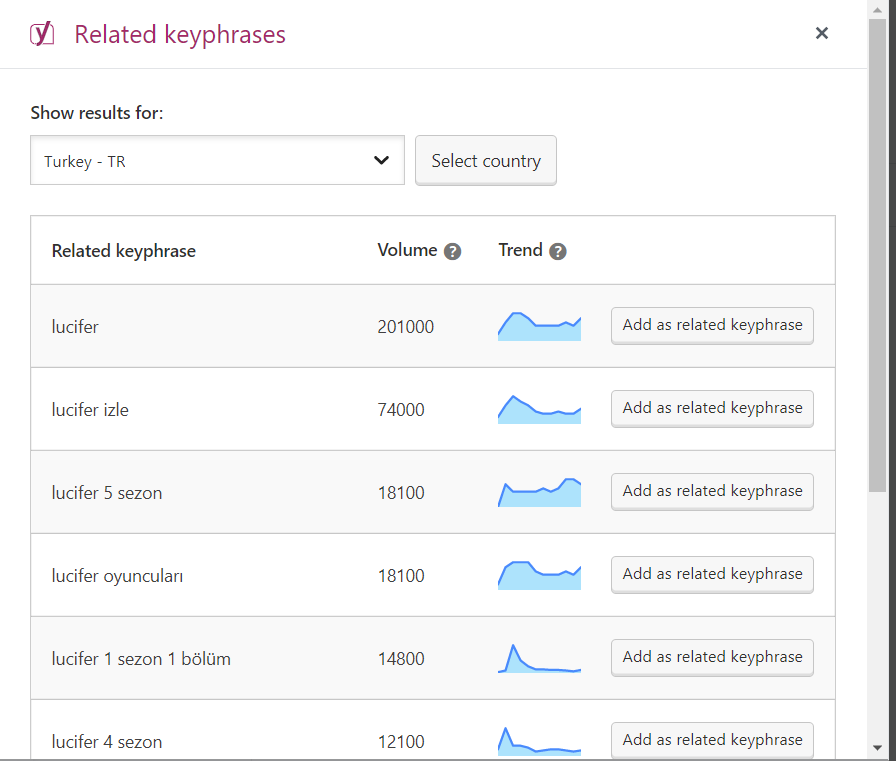The width and height of the screenshot is (896, 761).
Task: Click the trend chart for lucifer izle
Action: (x=539, y=409)
